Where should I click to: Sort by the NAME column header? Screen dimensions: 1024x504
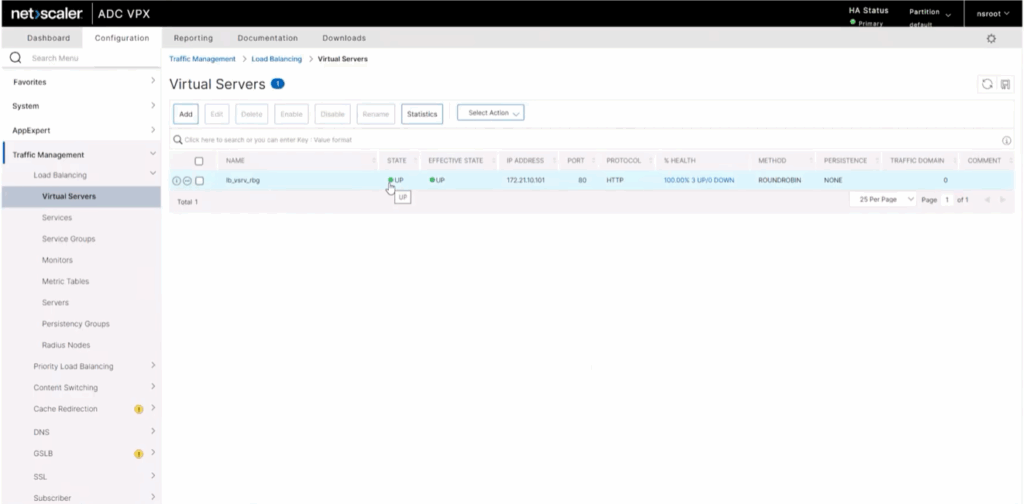click(235, 161)
